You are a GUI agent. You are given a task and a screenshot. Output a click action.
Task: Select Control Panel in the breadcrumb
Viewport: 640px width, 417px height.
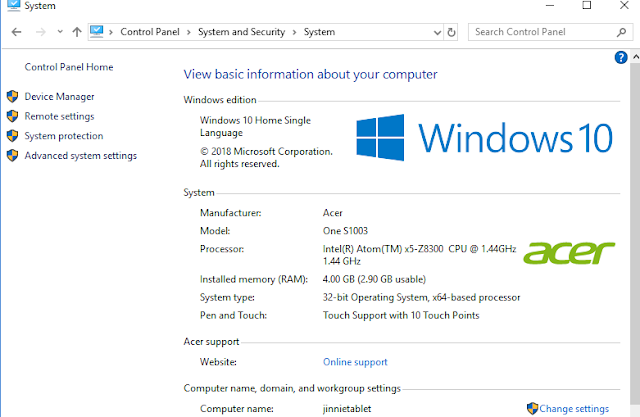pos(150,32)
